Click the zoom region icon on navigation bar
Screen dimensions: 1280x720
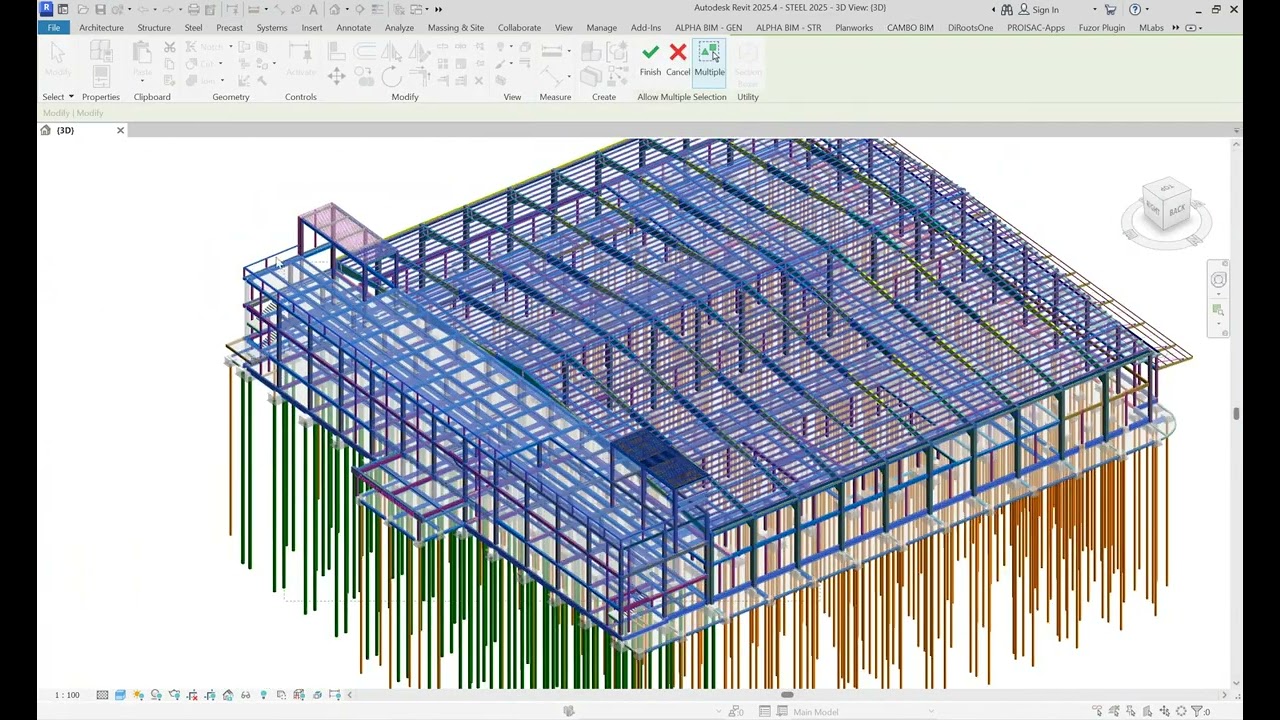[x=1218, y=309]
